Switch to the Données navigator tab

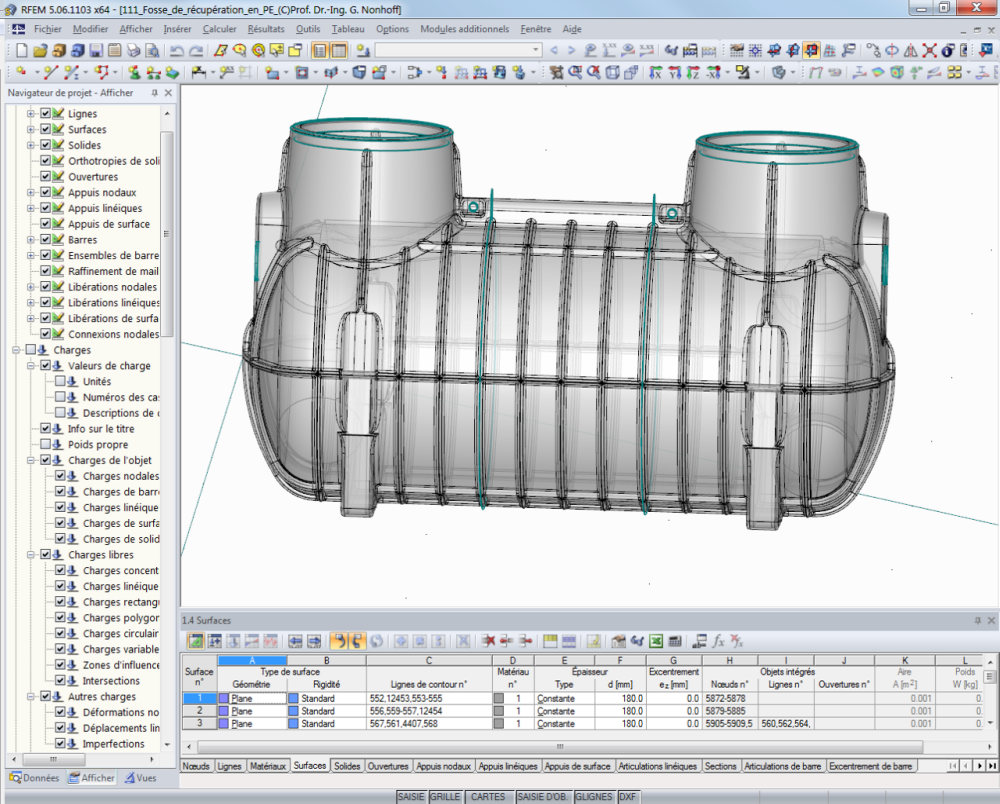[35, 778]
